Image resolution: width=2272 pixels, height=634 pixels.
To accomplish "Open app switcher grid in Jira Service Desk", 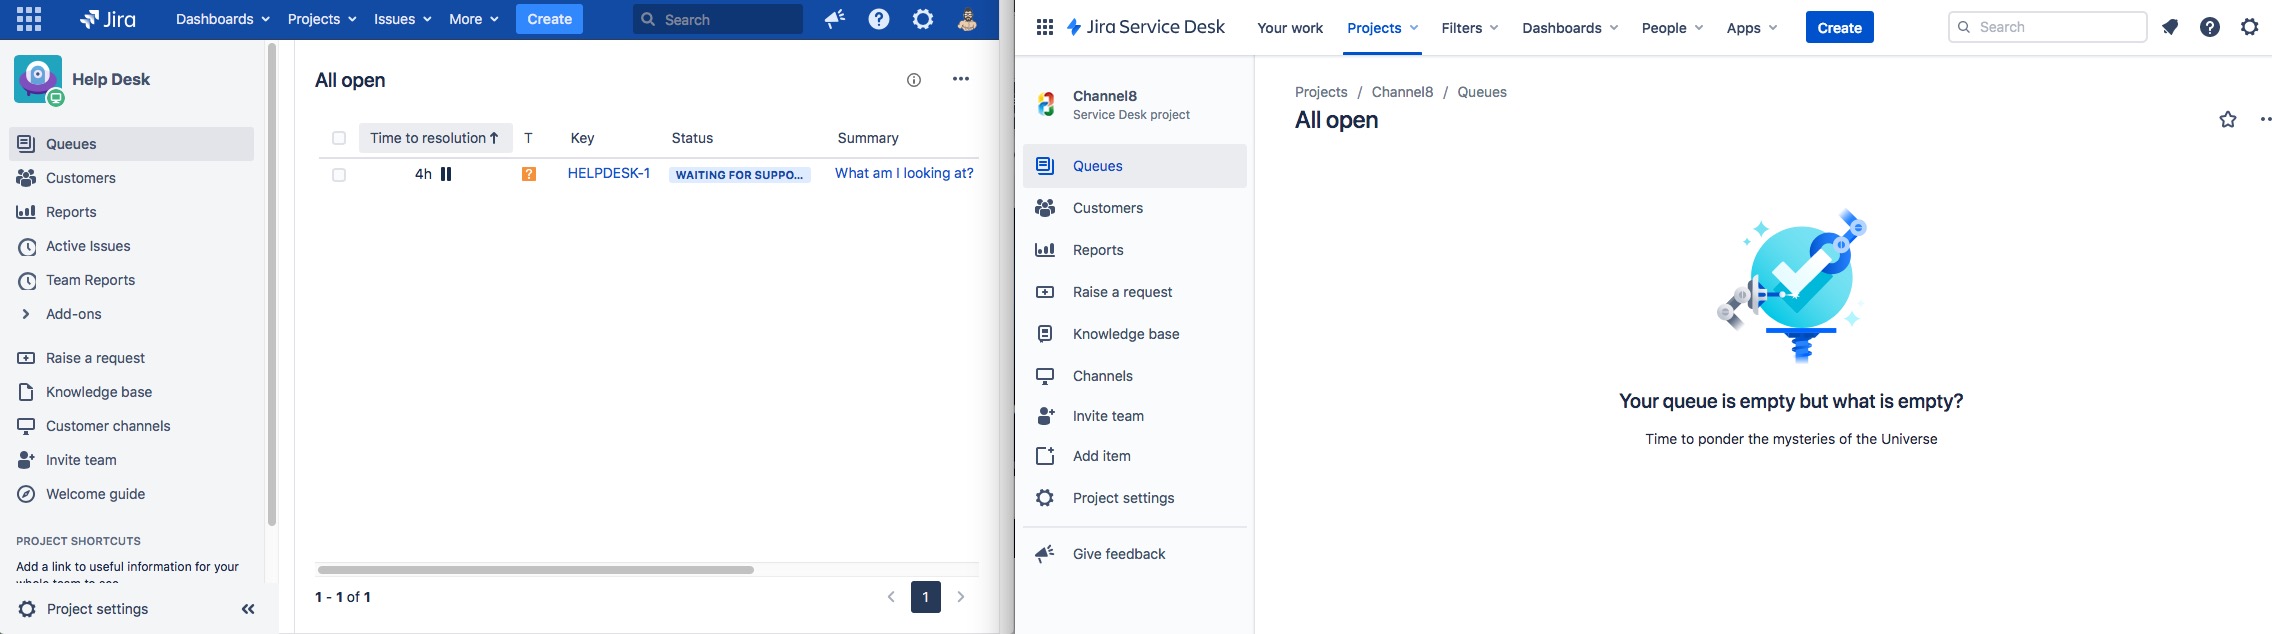I will 1045,27.
